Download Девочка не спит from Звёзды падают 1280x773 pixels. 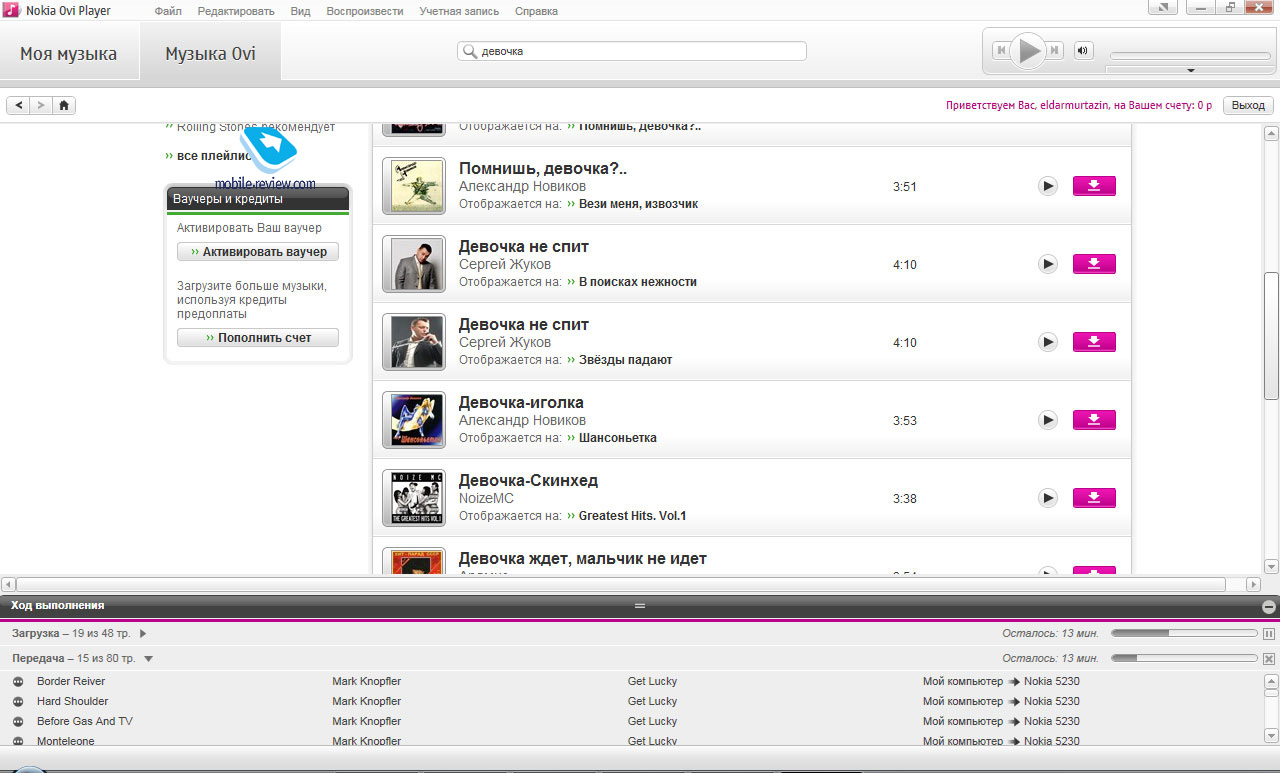pos(1094,342)
